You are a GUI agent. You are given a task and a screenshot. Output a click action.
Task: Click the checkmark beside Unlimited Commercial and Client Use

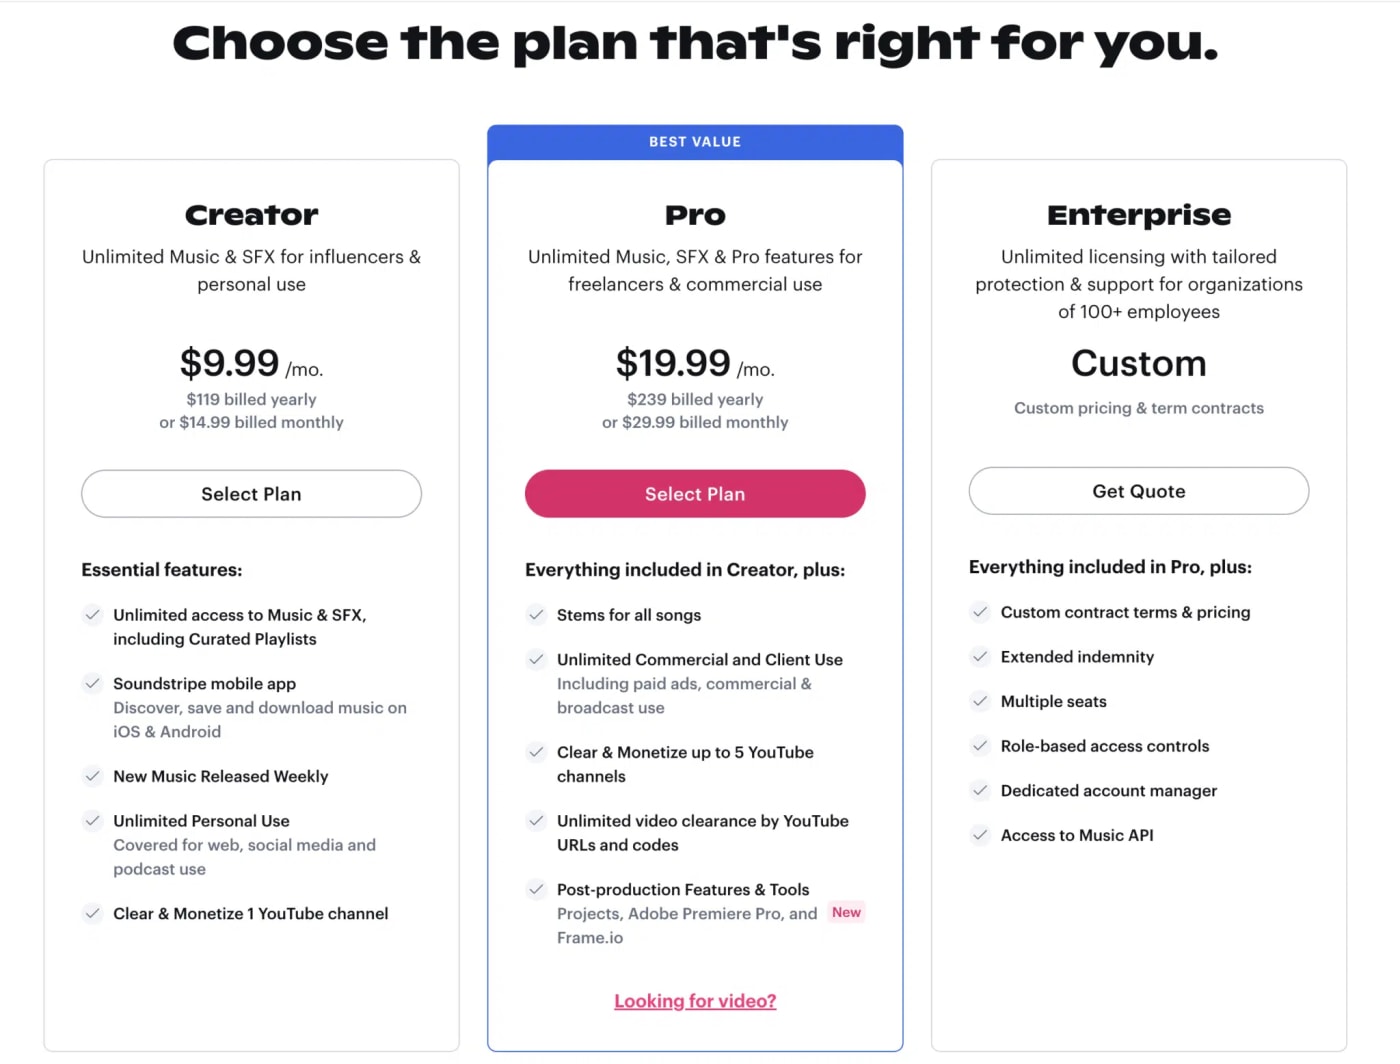click(536, 659)
